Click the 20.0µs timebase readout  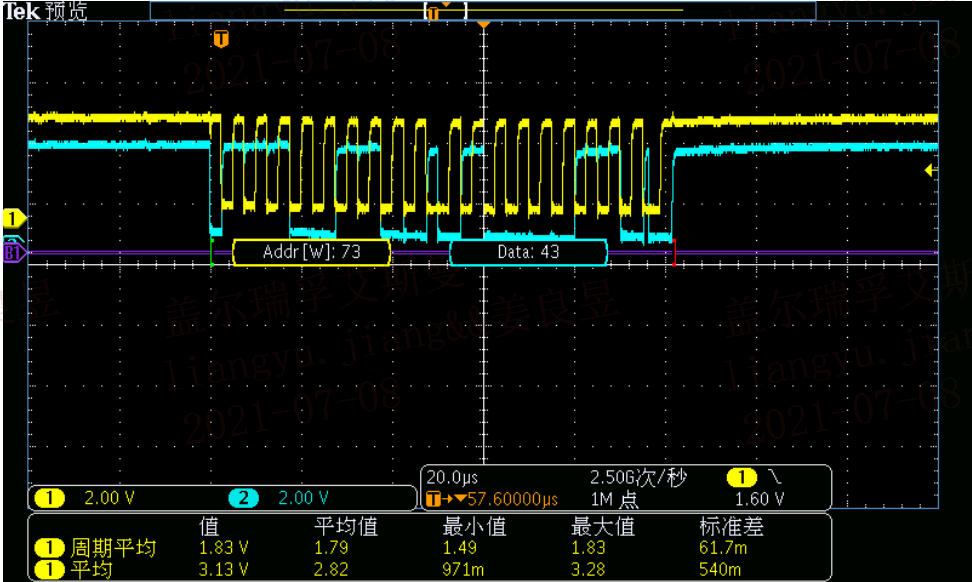point(452,478)
